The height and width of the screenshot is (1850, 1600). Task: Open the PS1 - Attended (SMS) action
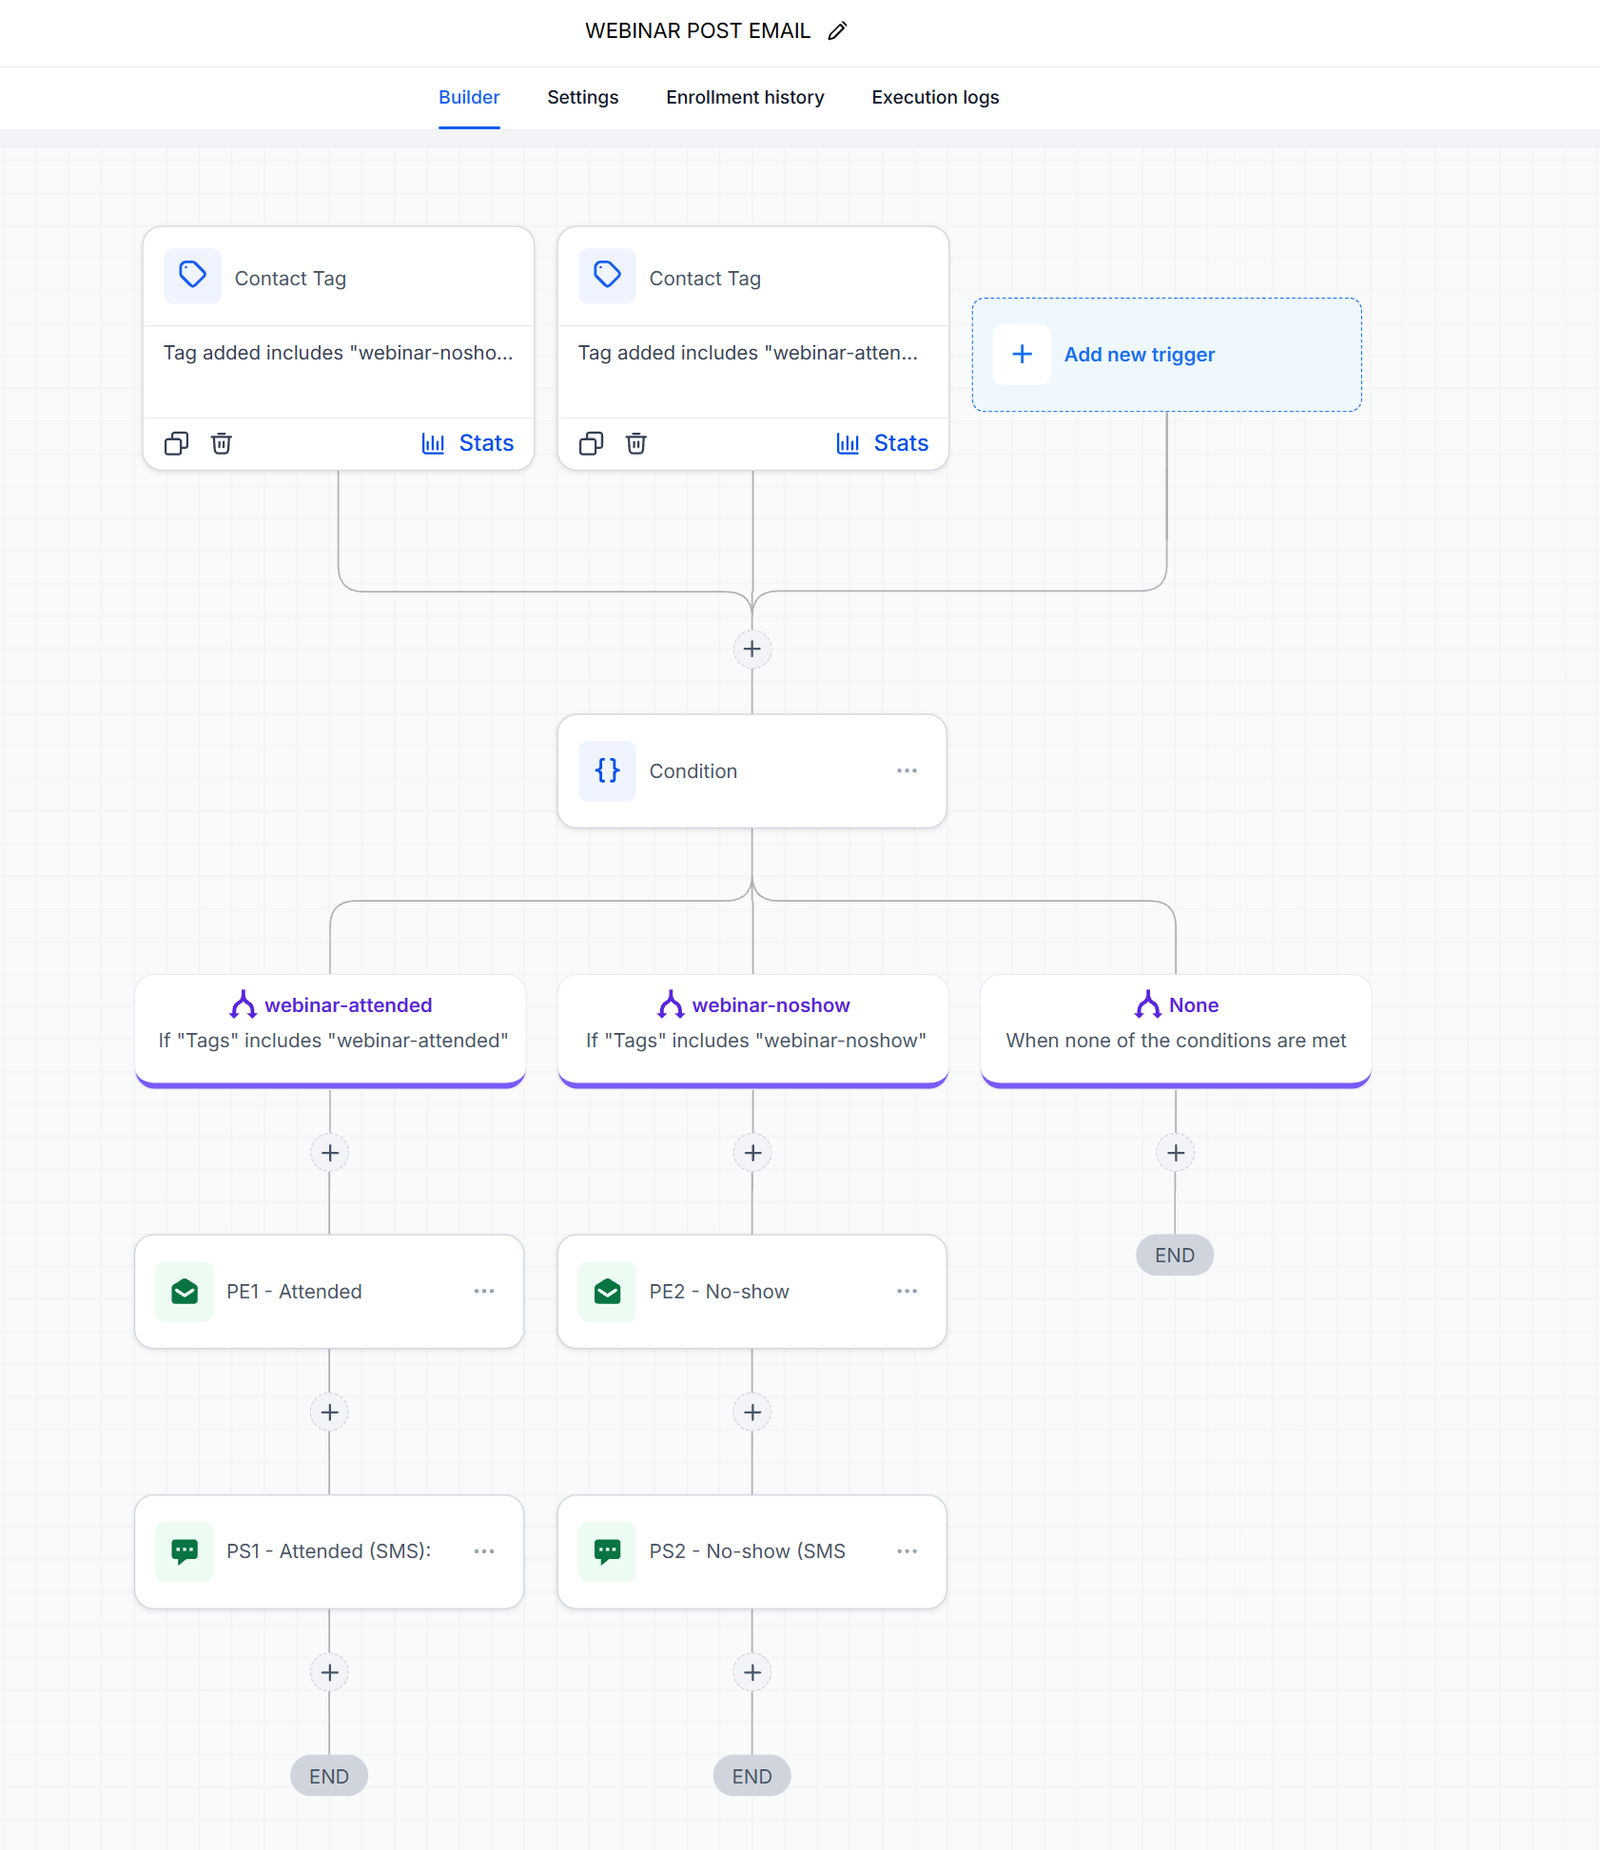tap(329, 1551)
